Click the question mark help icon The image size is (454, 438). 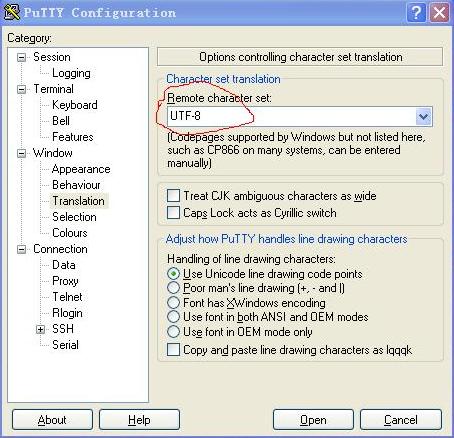click(x=417, y=13)
